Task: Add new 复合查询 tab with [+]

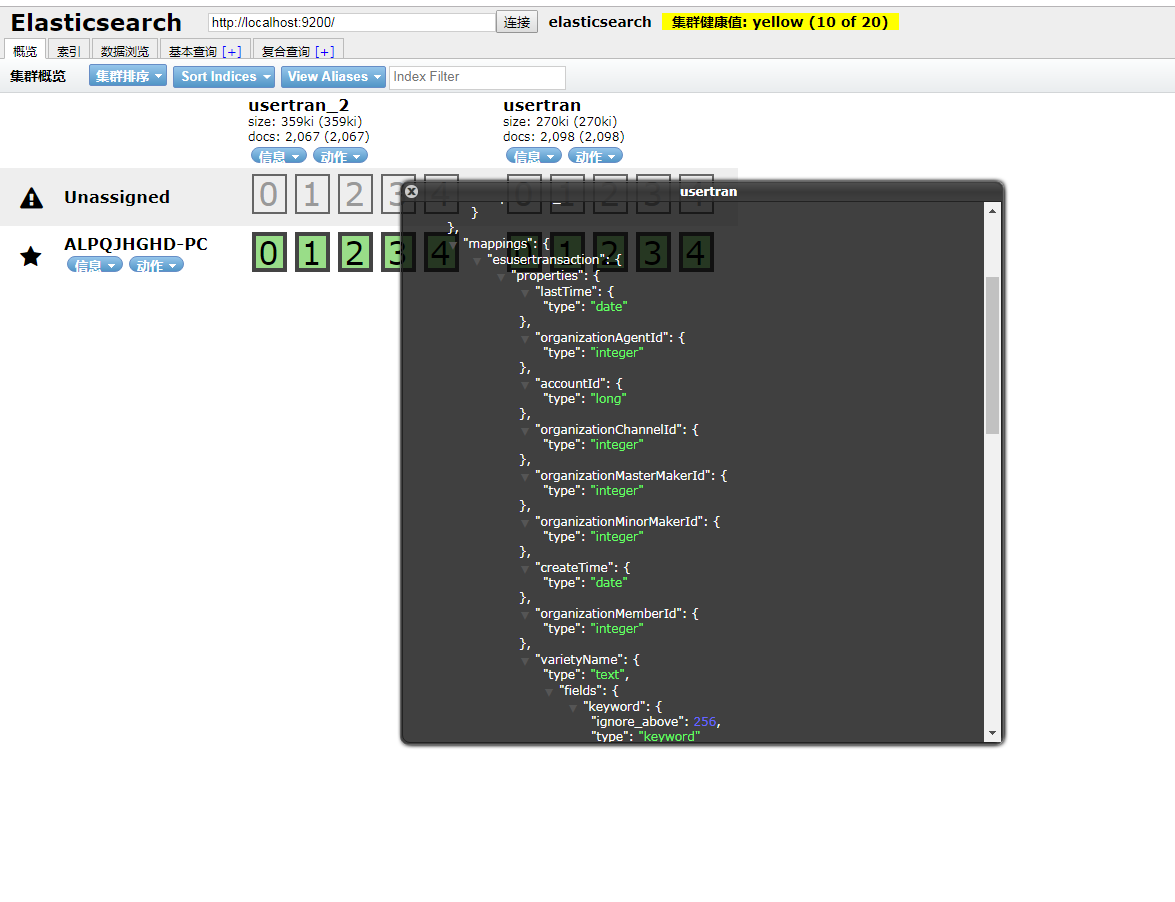Action: (324, 52)
